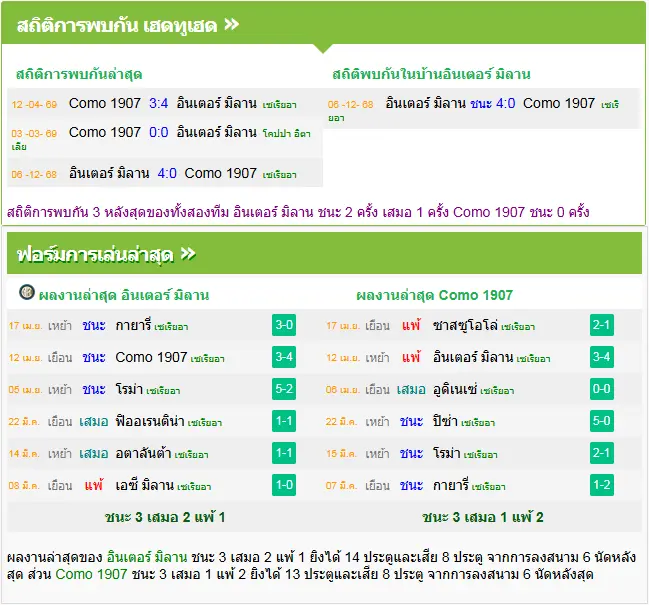
Task: Click Como 1907 in the 12-04-69 row
Action: click(105, 103)
